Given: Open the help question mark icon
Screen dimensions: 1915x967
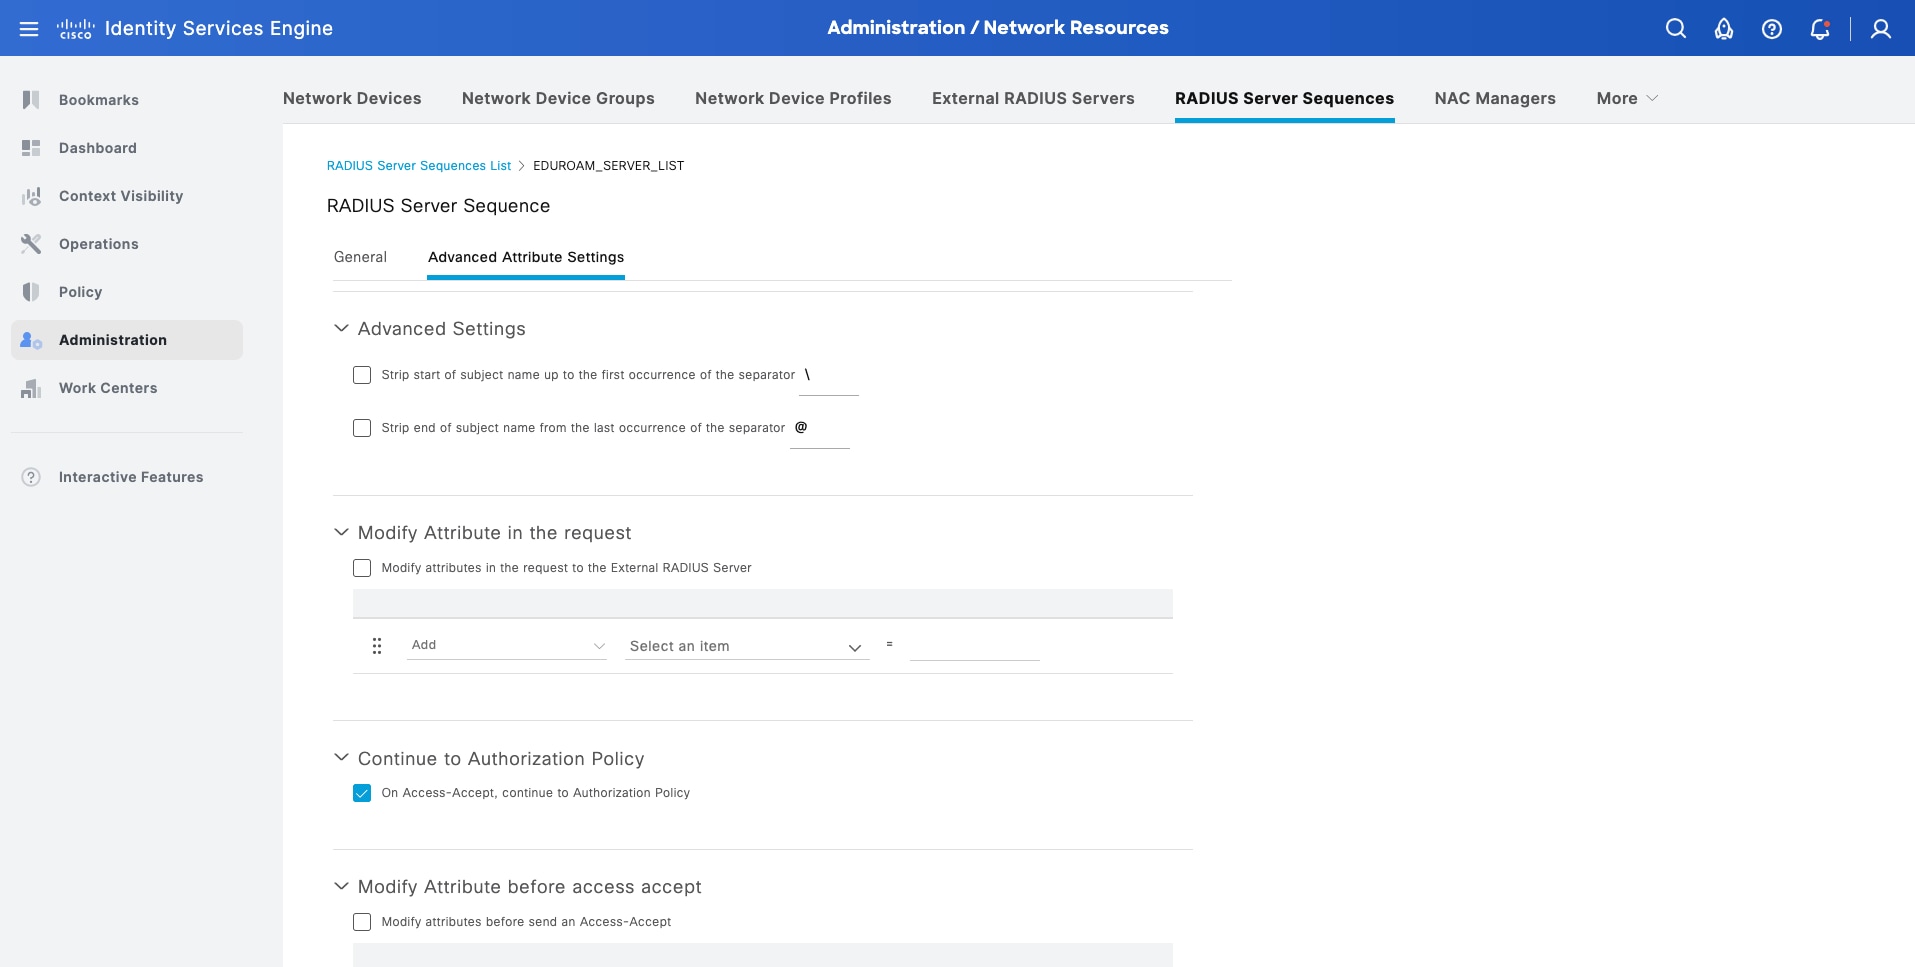Looking at the screenshot, I should point(1772,29).
